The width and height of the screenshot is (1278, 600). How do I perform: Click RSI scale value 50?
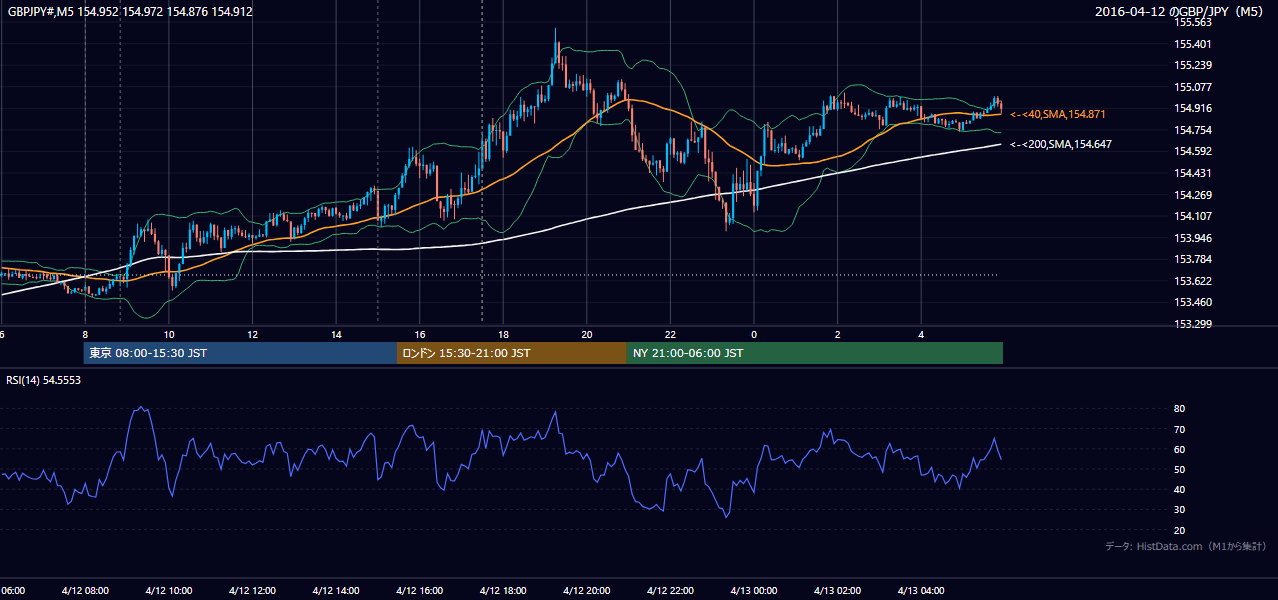pos(1180,469)
